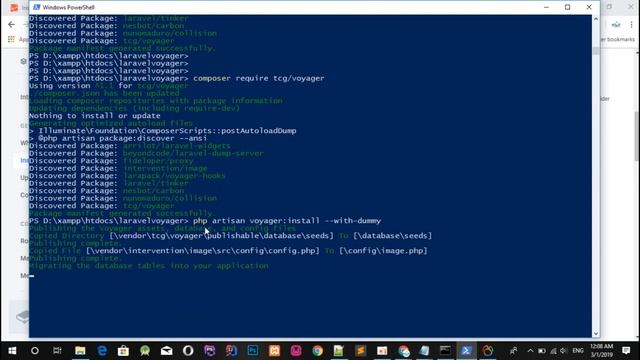This screenshot has width=640, height=360.
Task: Open the volume control tray icon
Action: point(564,351)
